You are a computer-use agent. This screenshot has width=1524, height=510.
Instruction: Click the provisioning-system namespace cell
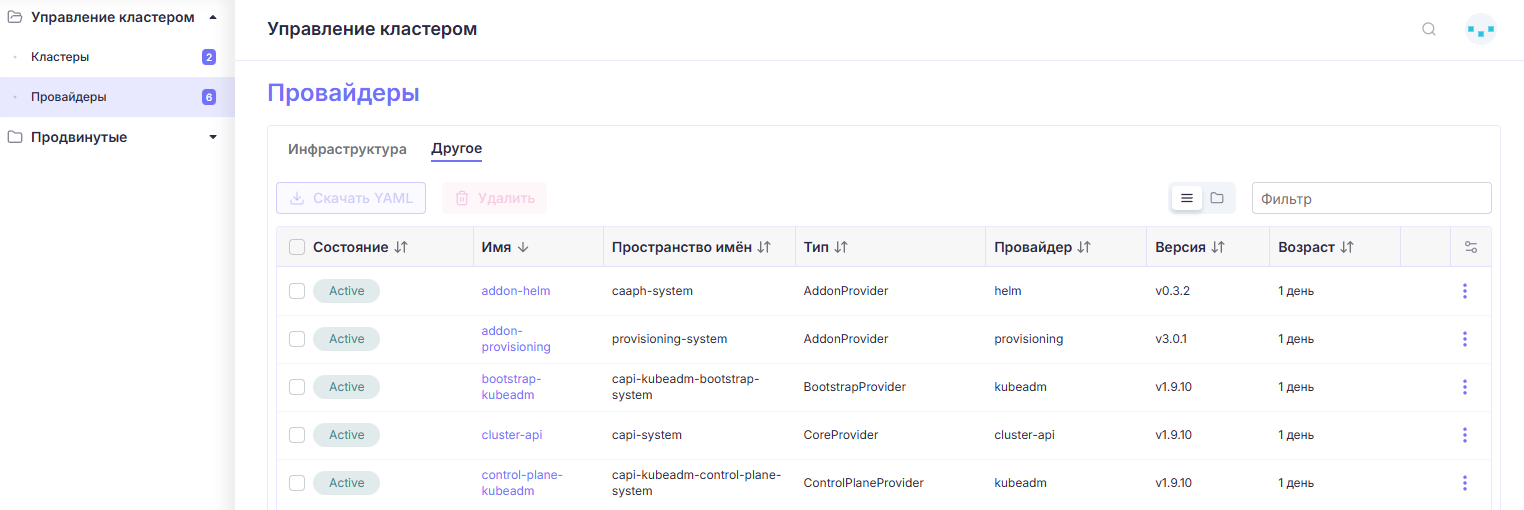click(x=669, y=339)
